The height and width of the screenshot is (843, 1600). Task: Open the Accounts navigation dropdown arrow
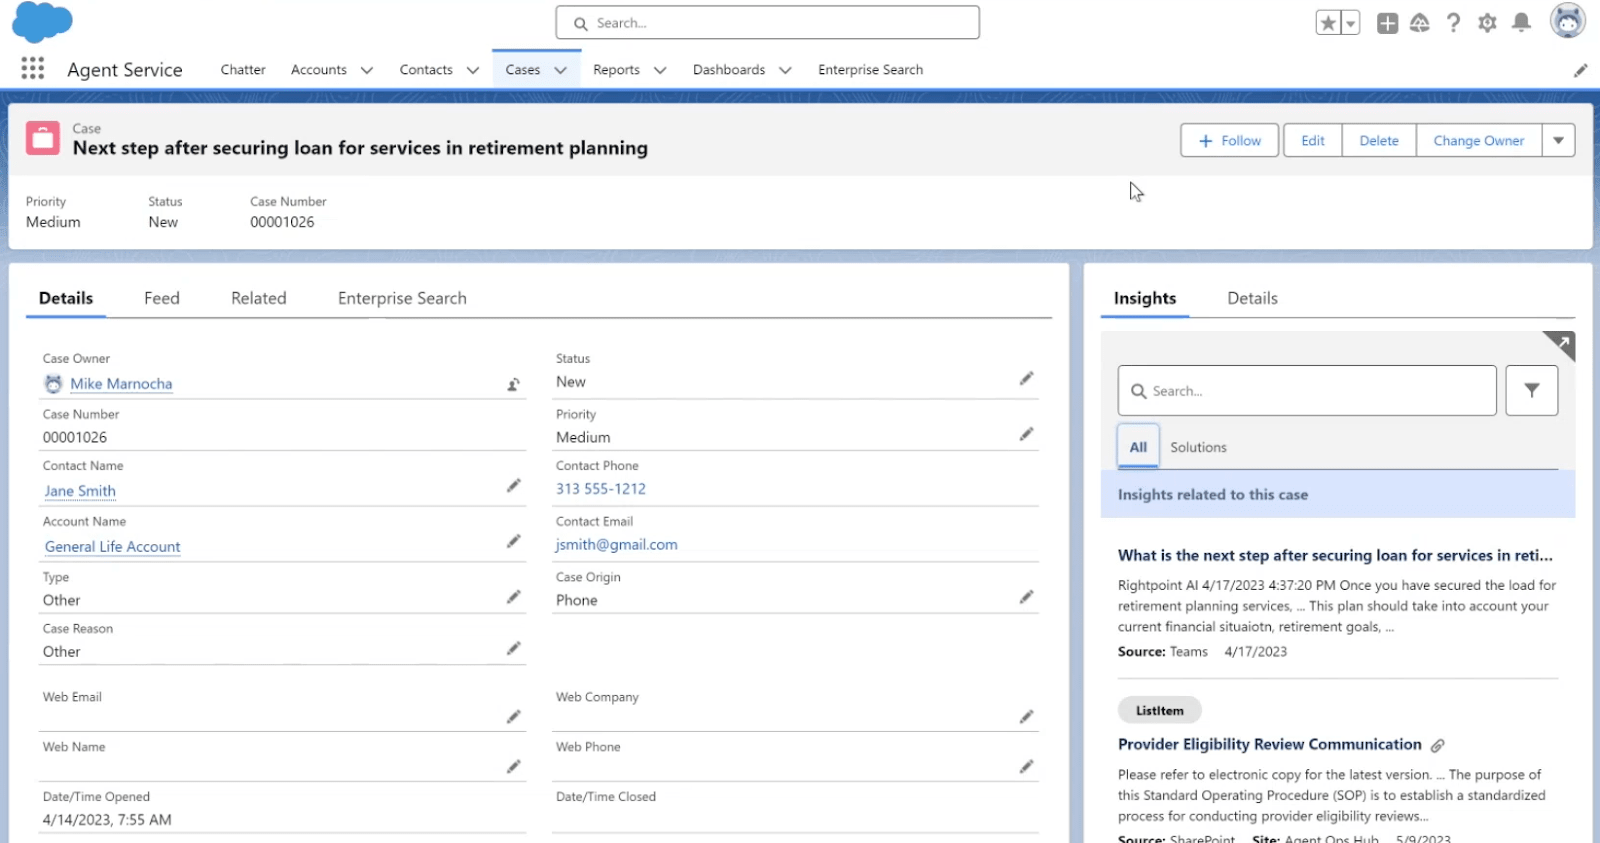(x=367, y=70)
